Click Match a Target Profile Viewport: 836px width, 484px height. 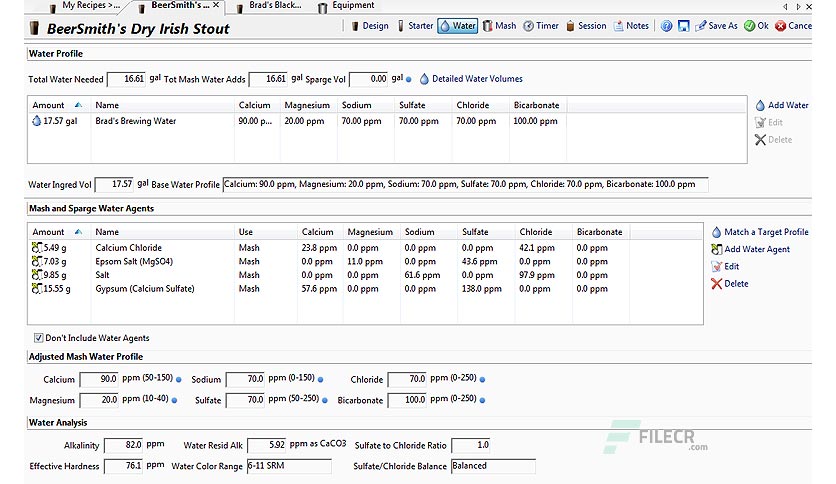pos(760,232)
